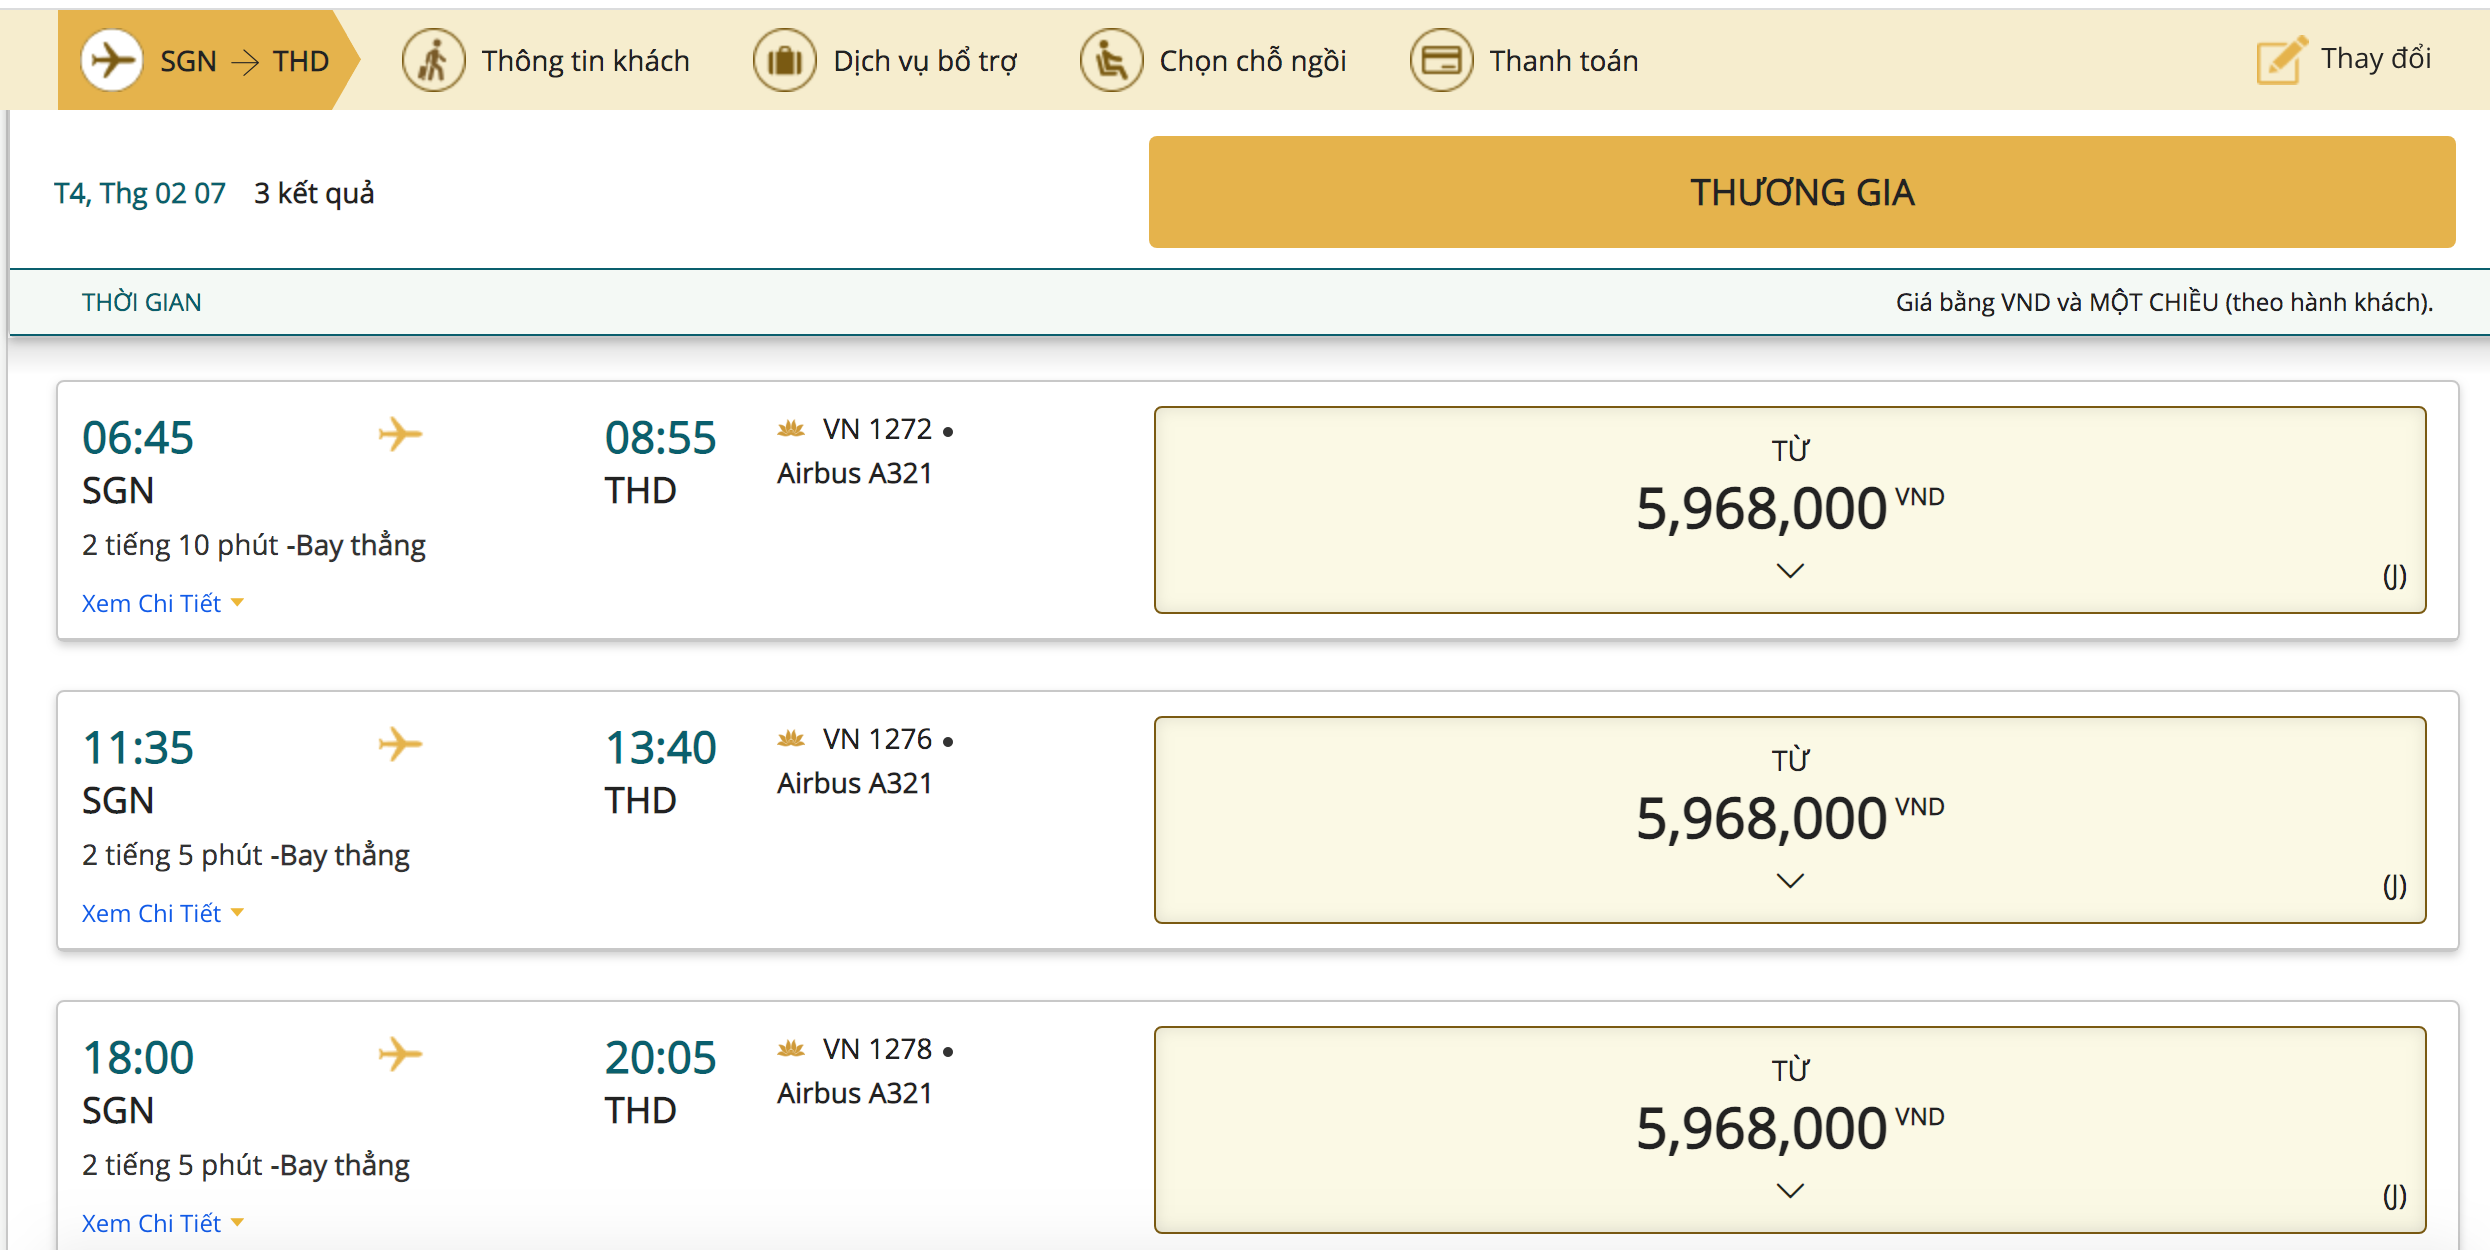Click the lotus logo next to VN 1272
Image resolution: width=2490 pixels, height=1250 pixels.
791,429
